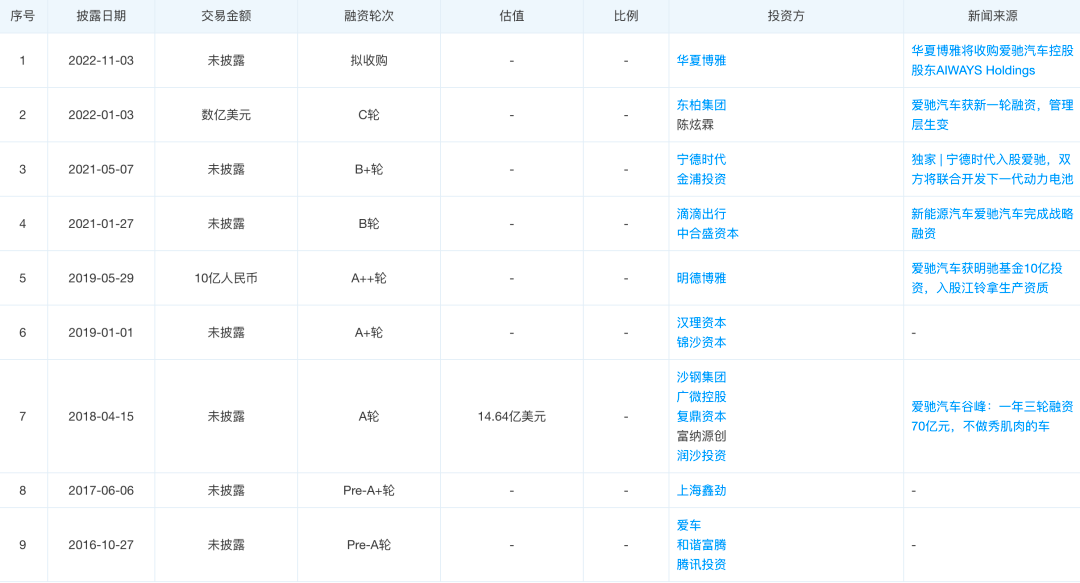
Task: Open investor link 上海鑫劲
Action: pyautogui.click(x=701, y=491)
